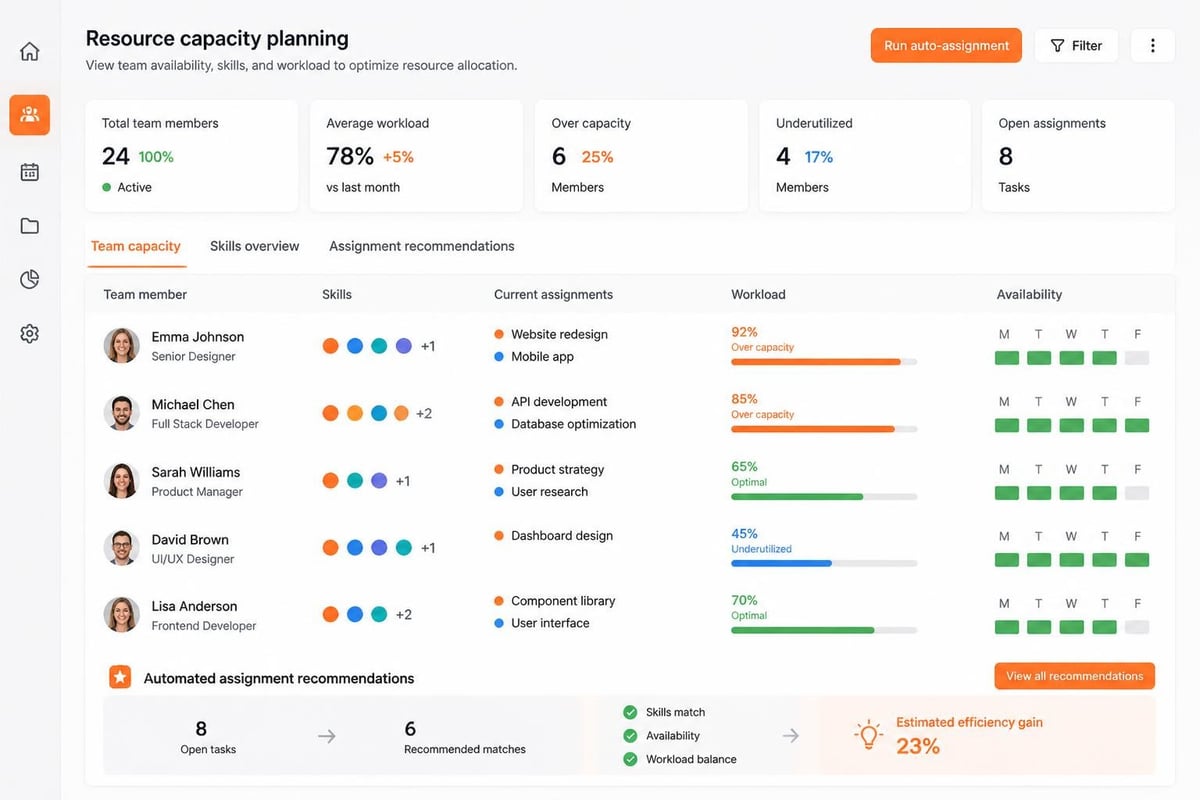Expand Michael Chen's +2 more skills

(424, 413)
